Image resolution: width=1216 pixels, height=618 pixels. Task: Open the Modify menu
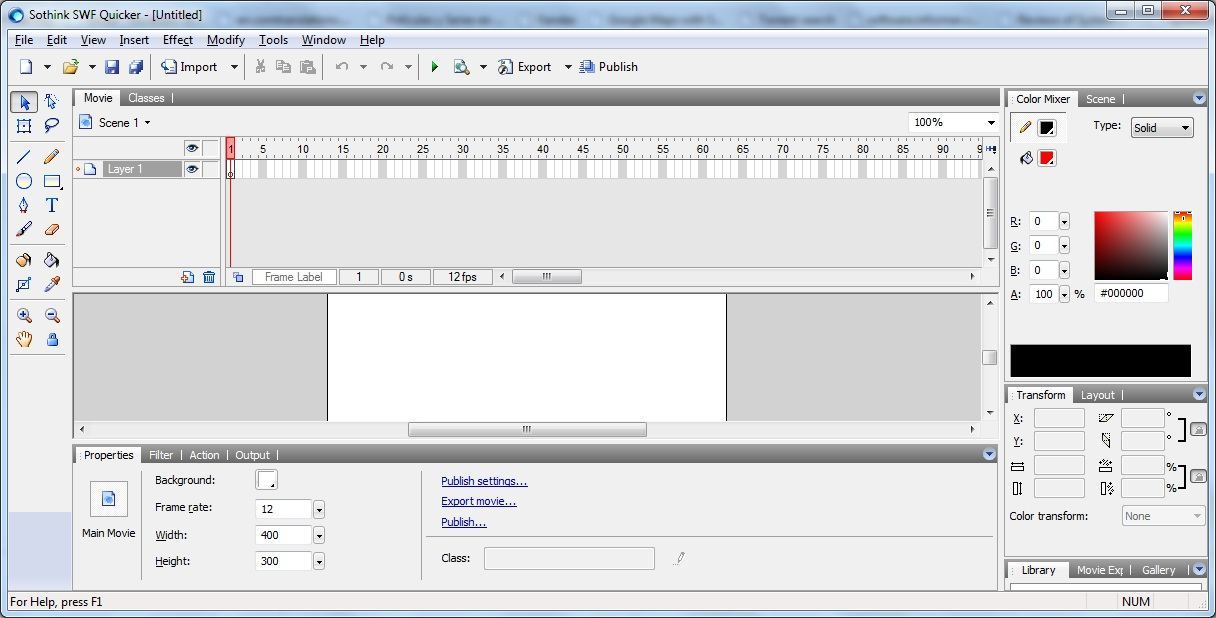coord(225,40)
